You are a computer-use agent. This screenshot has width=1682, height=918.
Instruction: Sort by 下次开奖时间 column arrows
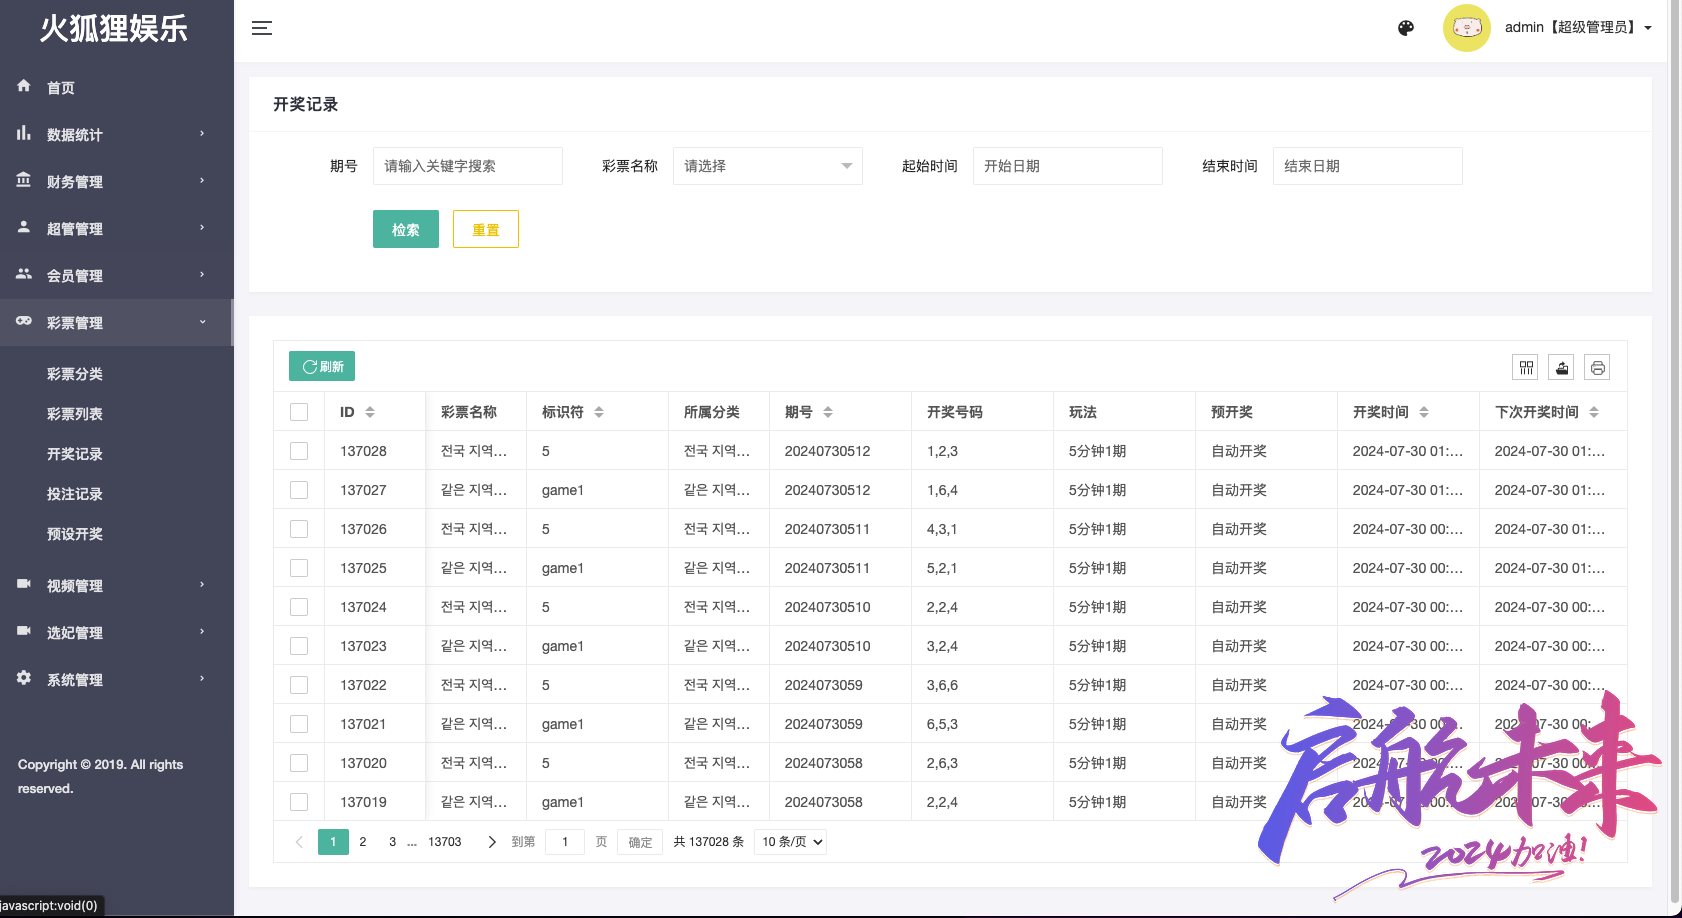coord(1594,412)
